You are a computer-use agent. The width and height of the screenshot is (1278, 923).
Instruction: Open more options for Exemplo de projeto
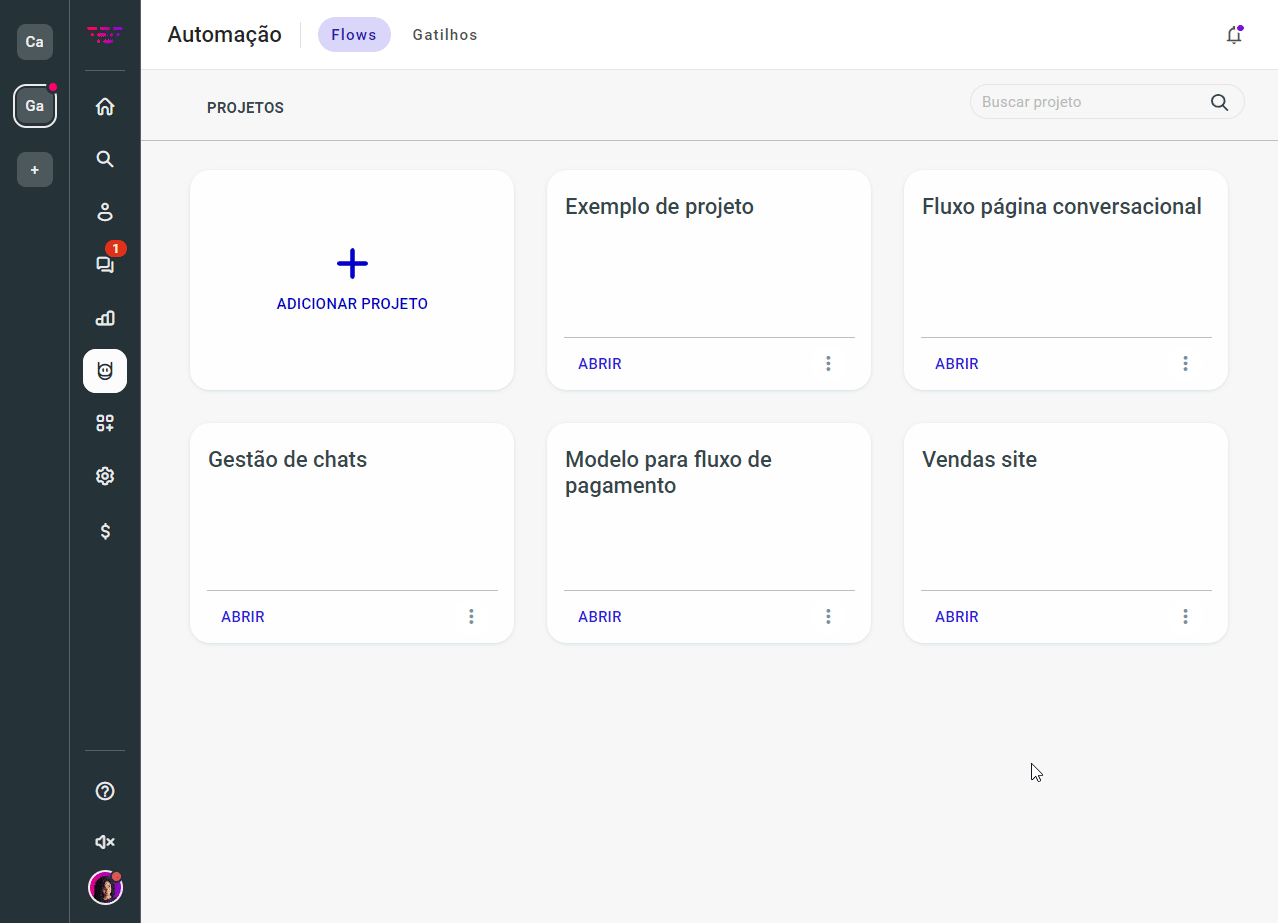tap(828, 364)
